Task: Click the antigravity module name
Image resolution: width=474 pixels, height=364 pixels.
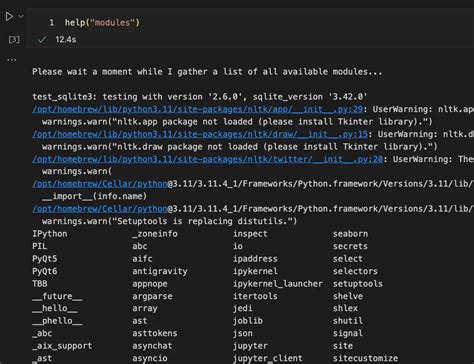Action: (160, 271)
